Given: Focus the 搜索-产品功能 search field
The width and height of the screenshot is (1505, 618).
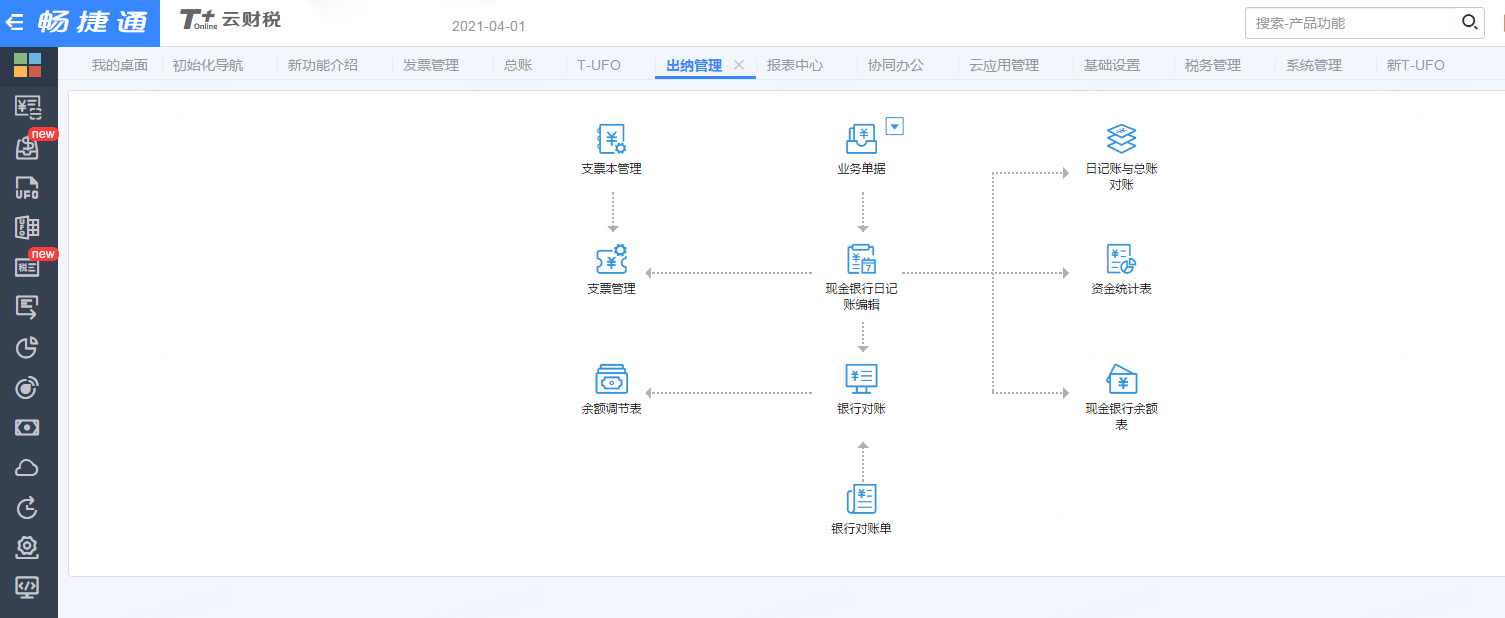Looking at the screenshot, I should 1352,22.
